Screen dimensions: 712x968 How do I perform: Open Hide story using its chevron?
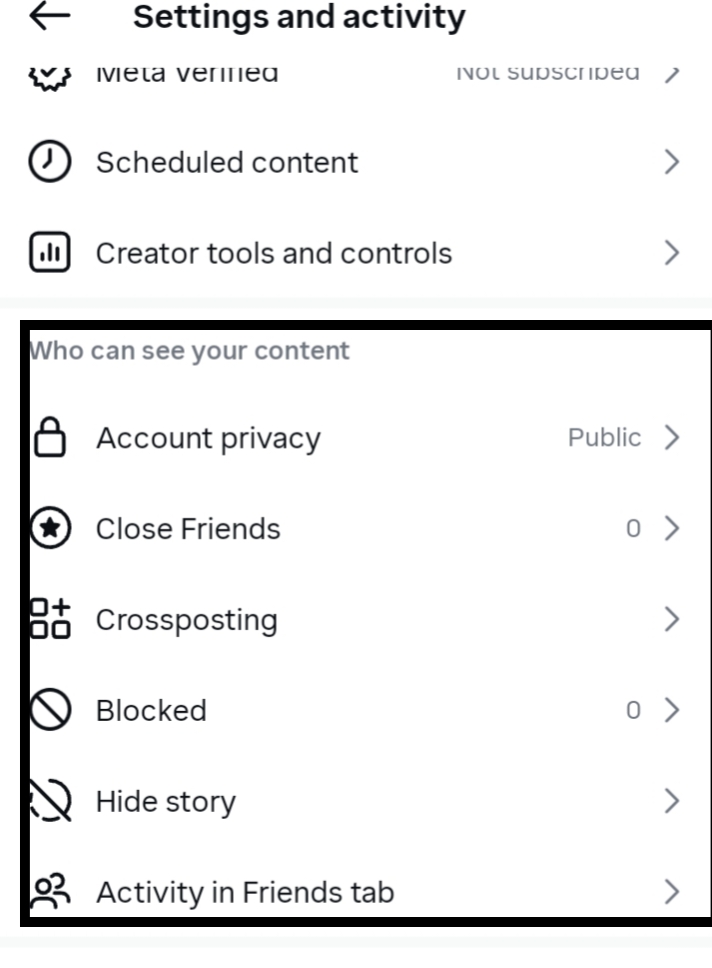pyautogui.click(x=672, y=802)
